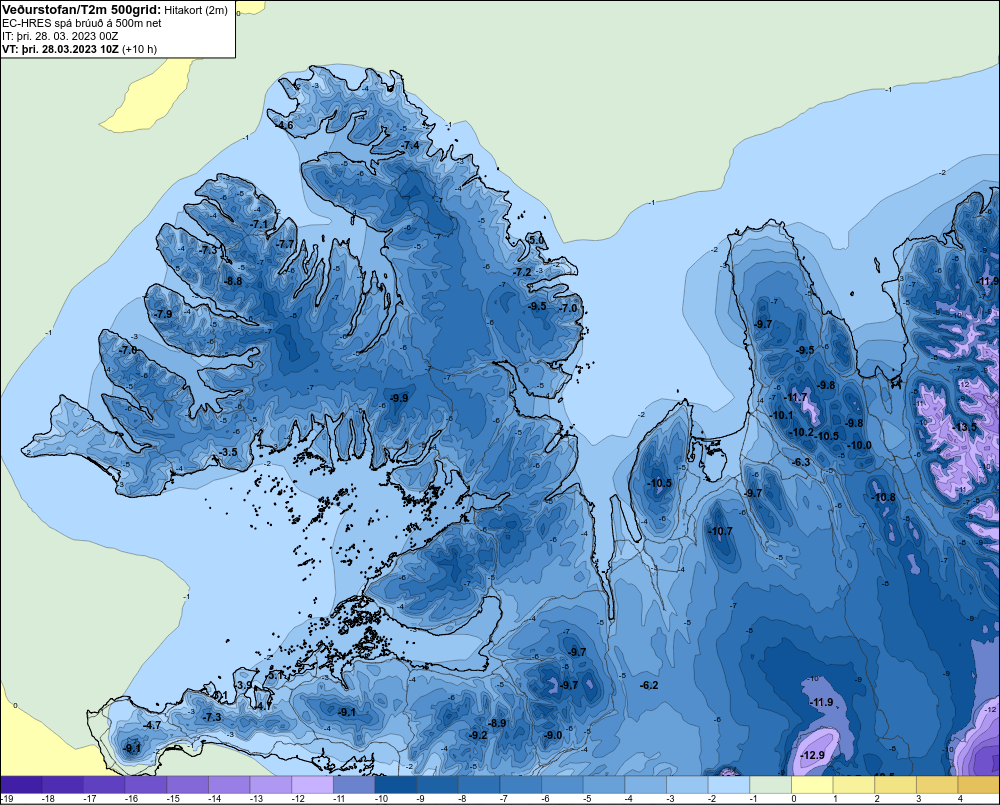Click the '-8' legend scale label
The image size is (1000, 805).
464,799
